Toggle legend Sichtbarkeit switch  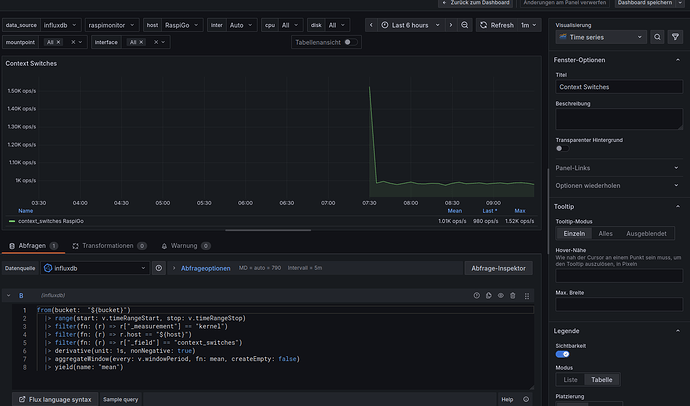(x=562, y=353)
